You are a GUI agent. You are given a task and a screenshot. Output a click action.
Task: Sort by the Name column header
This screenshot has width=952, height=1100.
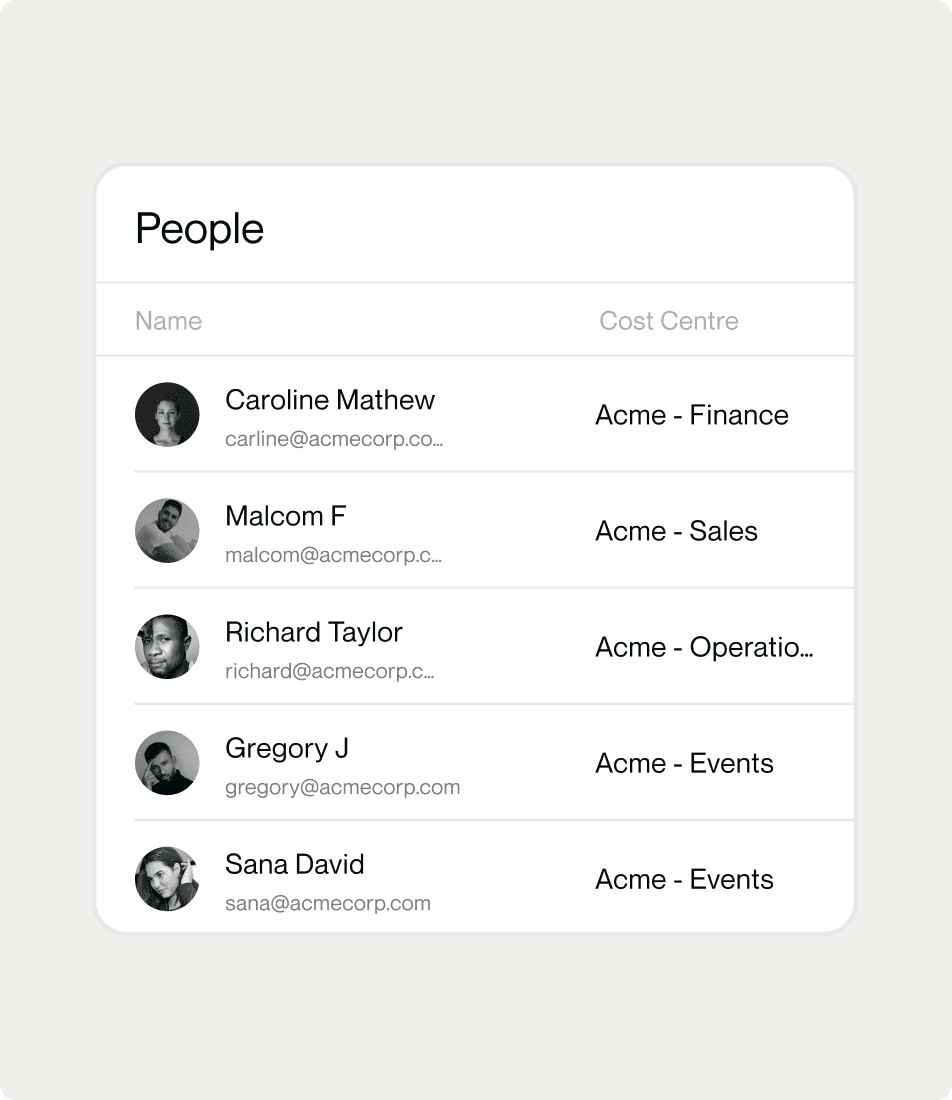point(168,321)
